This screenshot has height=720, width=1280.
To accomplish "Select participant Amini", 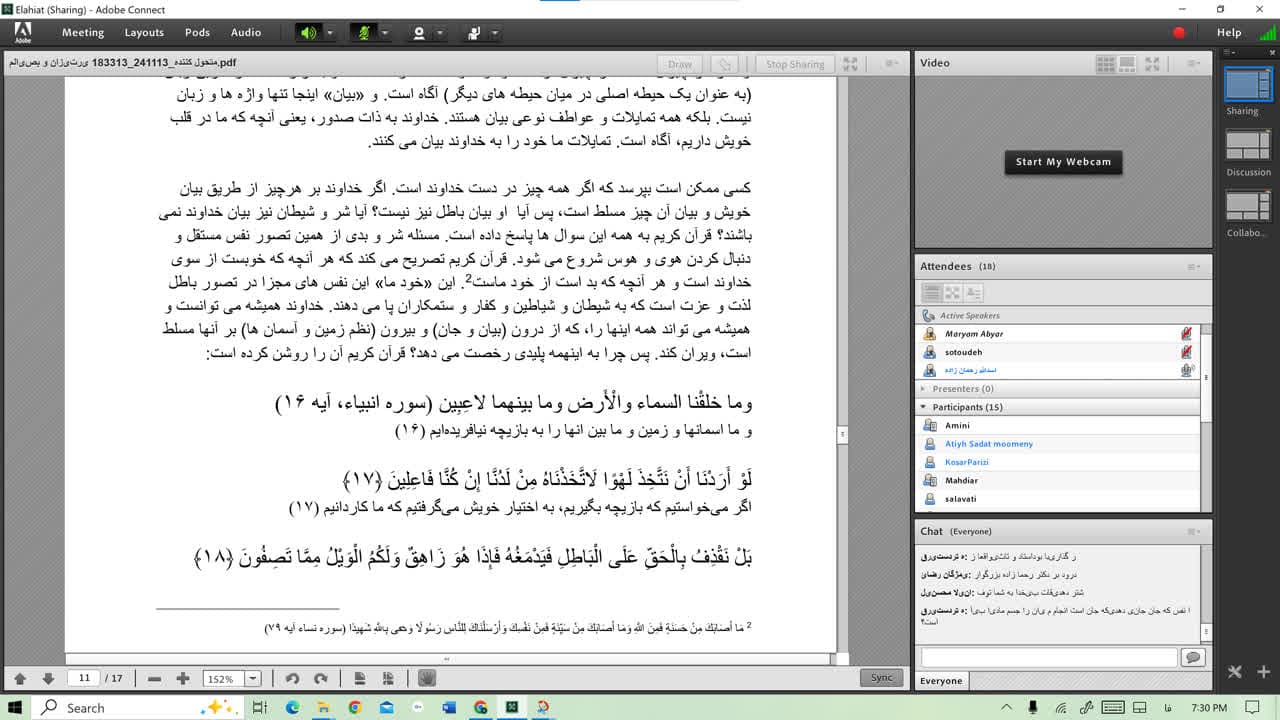I will (x=1059, y=426).
